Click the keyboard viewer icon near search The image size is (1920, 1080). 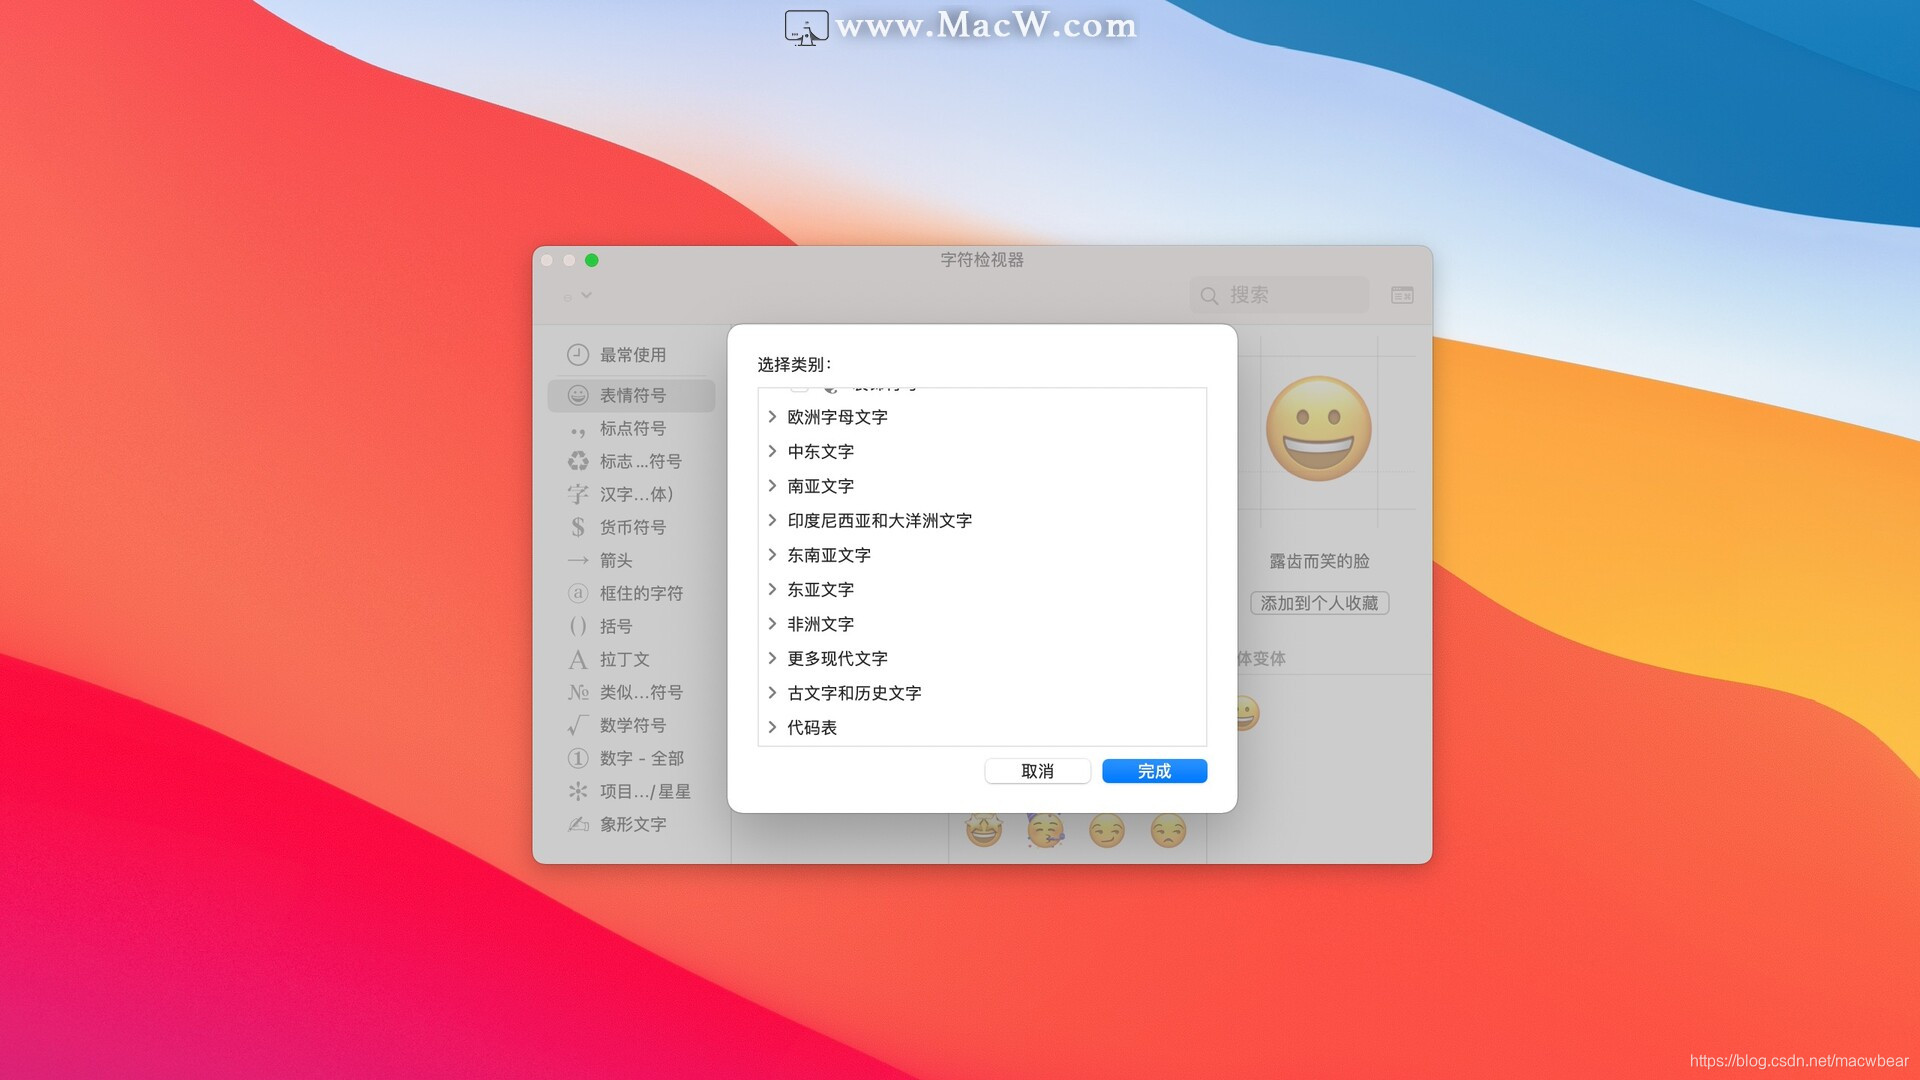pyautogui.click(x=1402, y=294)
